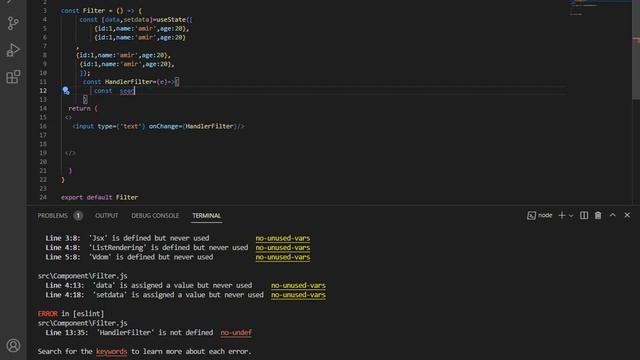
Task: Click the red 'ERROR' text in terminal
Action: click(x=48, y=313)
